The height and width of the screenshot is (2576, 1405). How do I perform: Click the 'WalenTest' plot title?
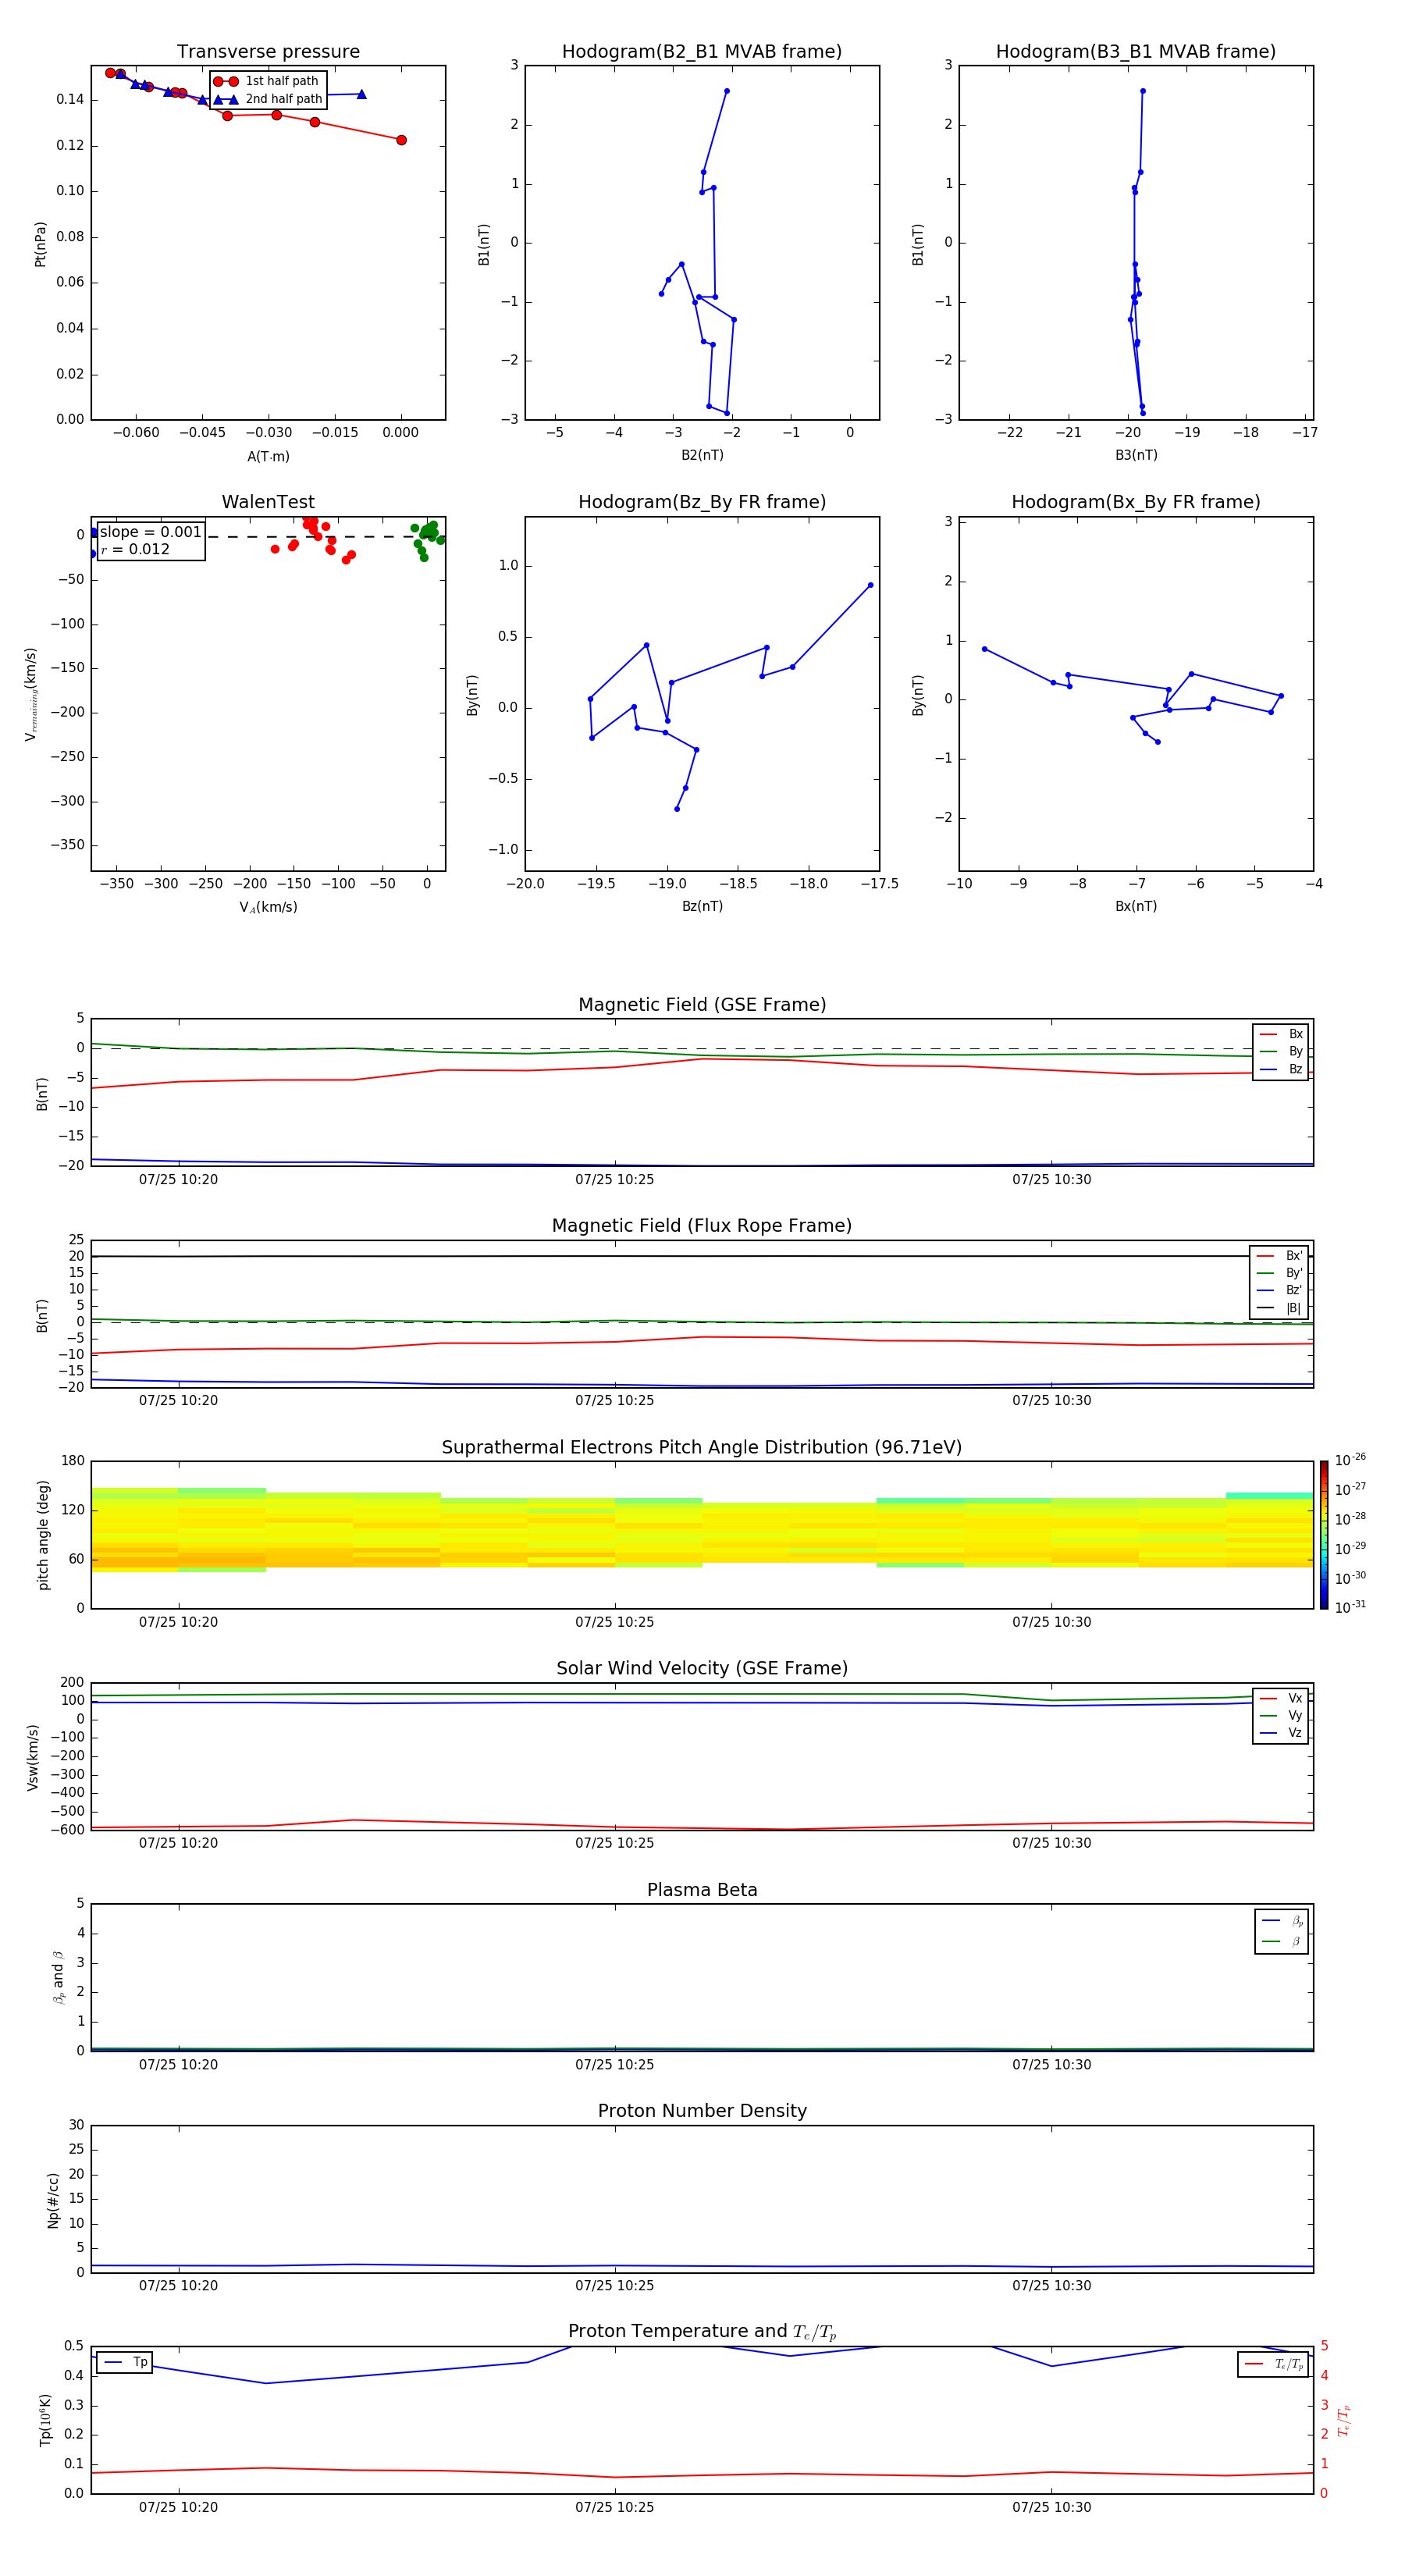[x=268, y=502]
